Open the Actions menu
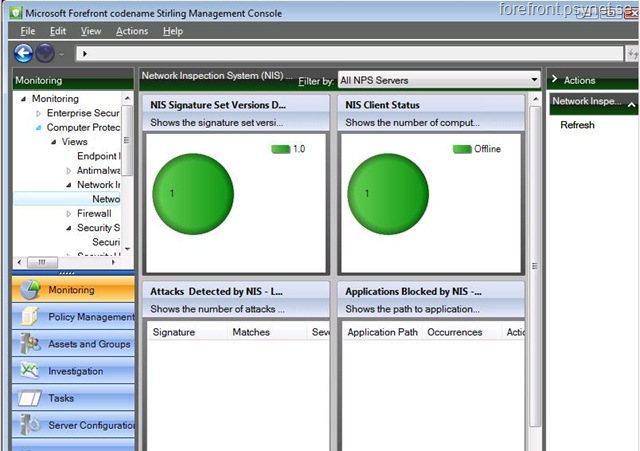Image resolution: width=640 pixels, height=451 pixels. coord(131,31)
